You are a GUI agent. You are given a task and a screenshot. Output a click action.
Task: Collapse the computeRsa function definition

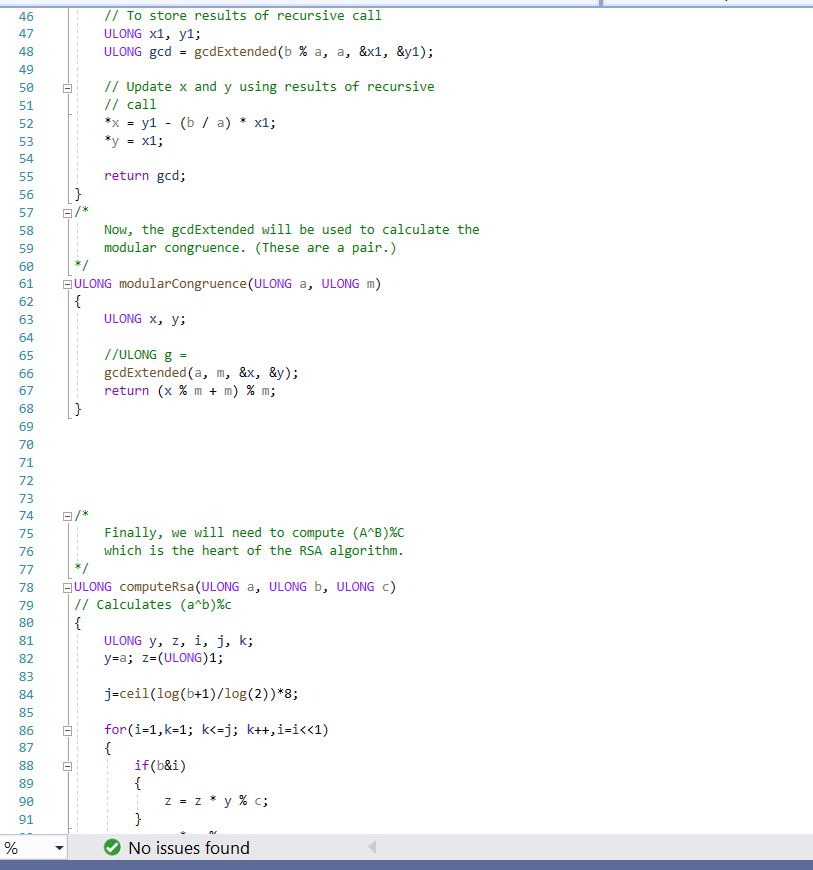66,587
